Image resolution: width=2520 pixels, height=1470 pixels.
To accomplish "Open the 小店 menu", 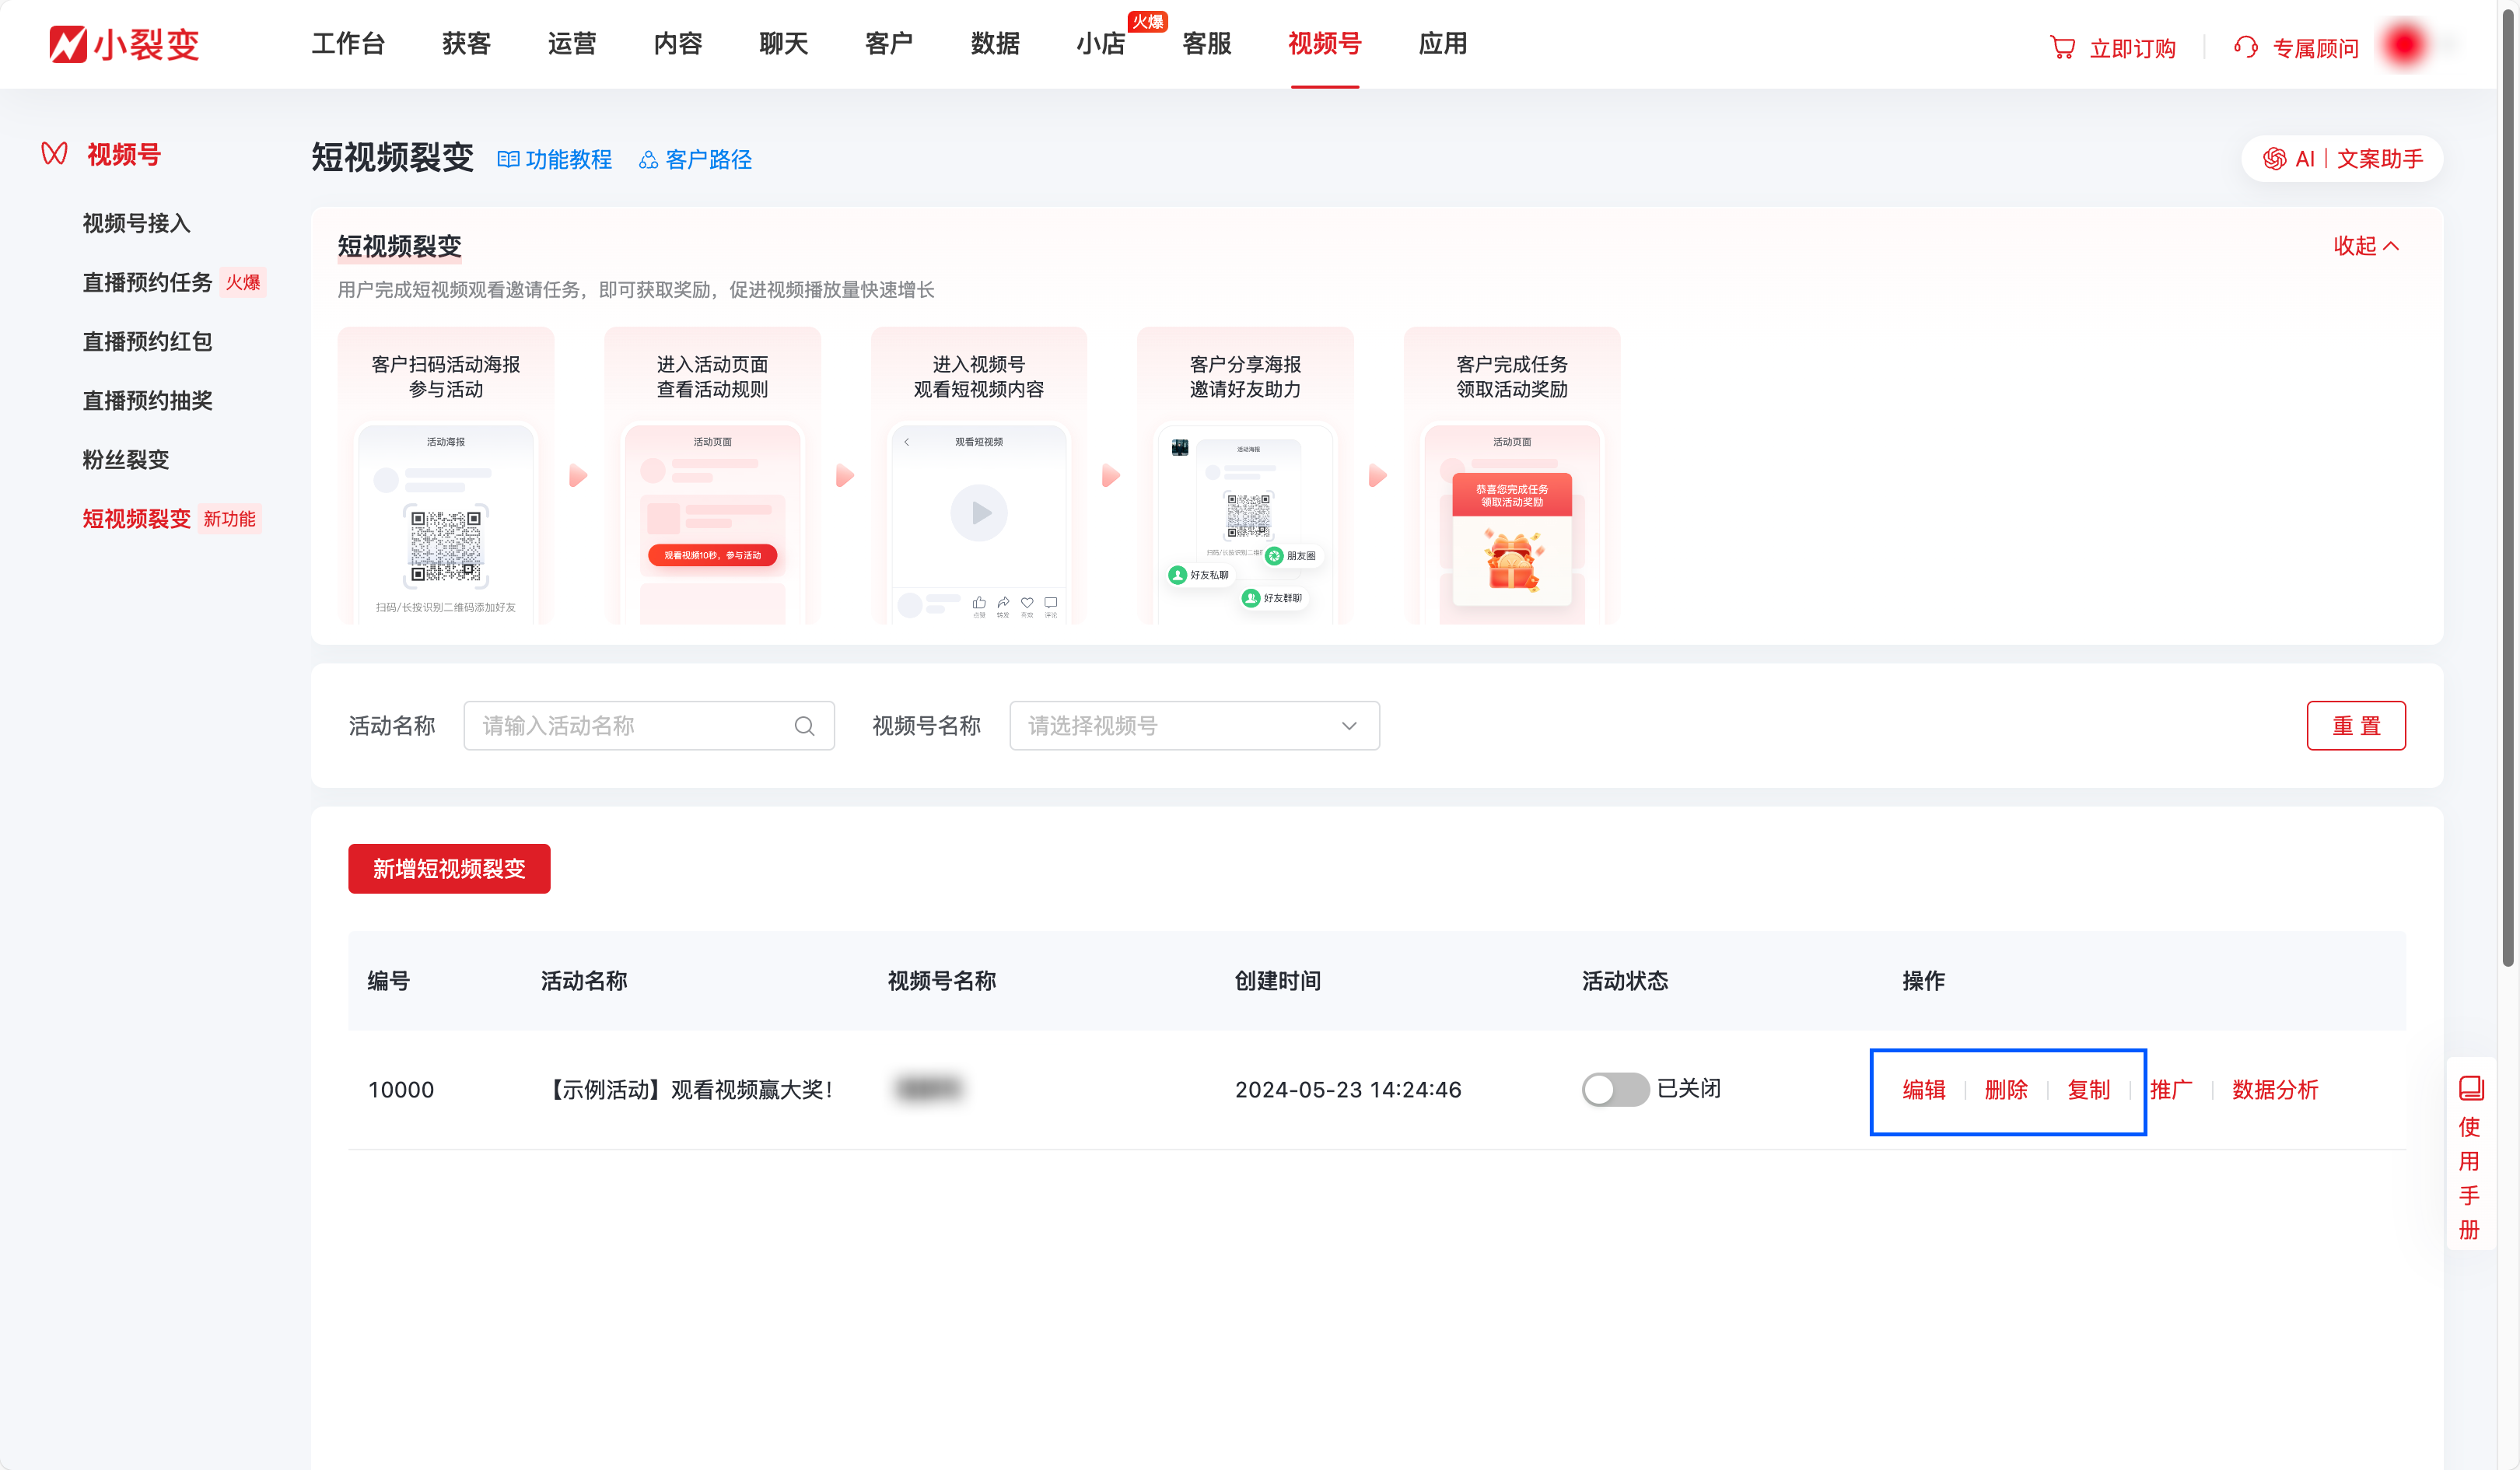I will (1101, 44).
